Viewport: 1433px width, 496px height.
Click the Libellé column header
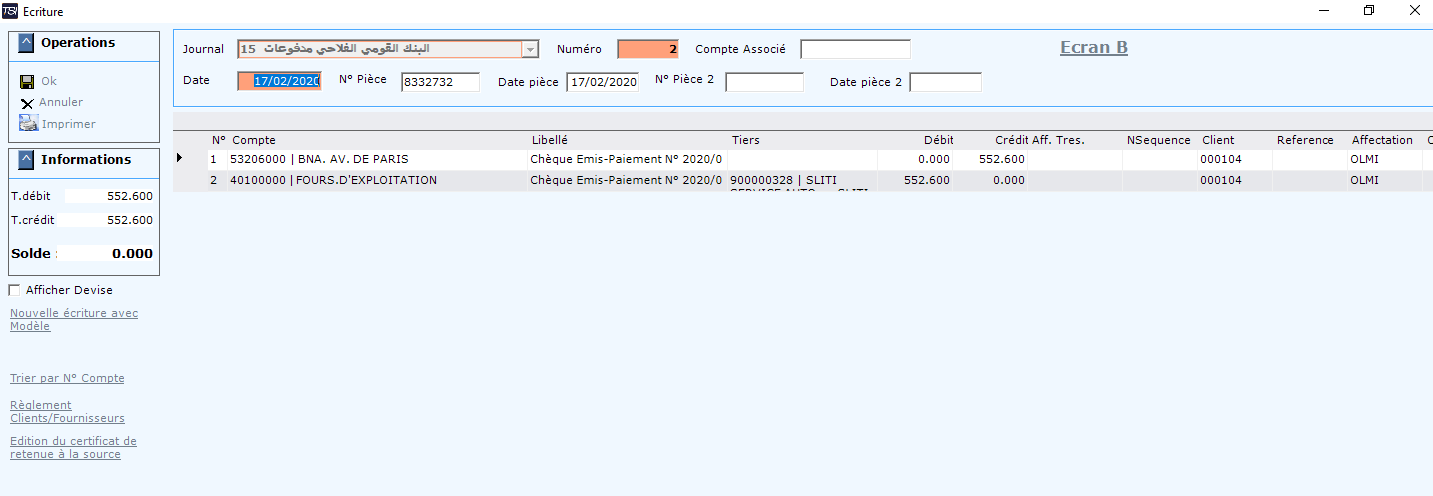point(549,140)
